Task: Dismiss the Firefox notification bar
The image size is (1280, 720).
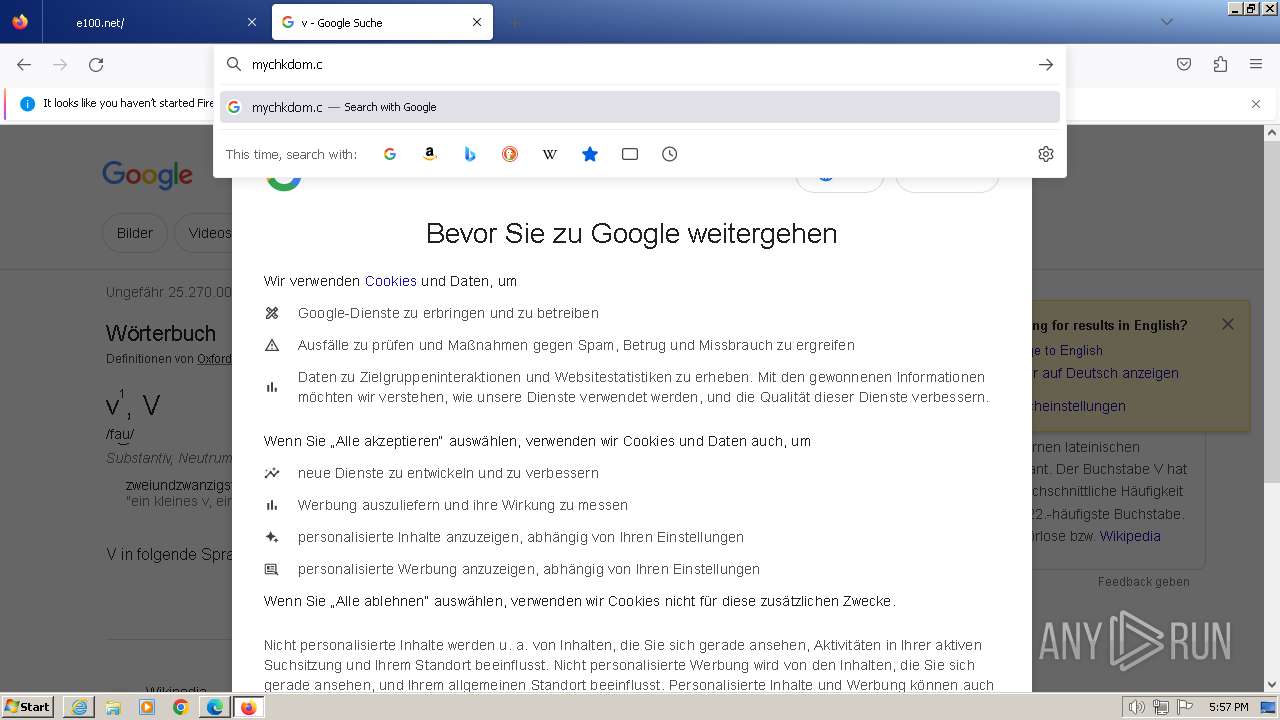Action: point(1256,103)
